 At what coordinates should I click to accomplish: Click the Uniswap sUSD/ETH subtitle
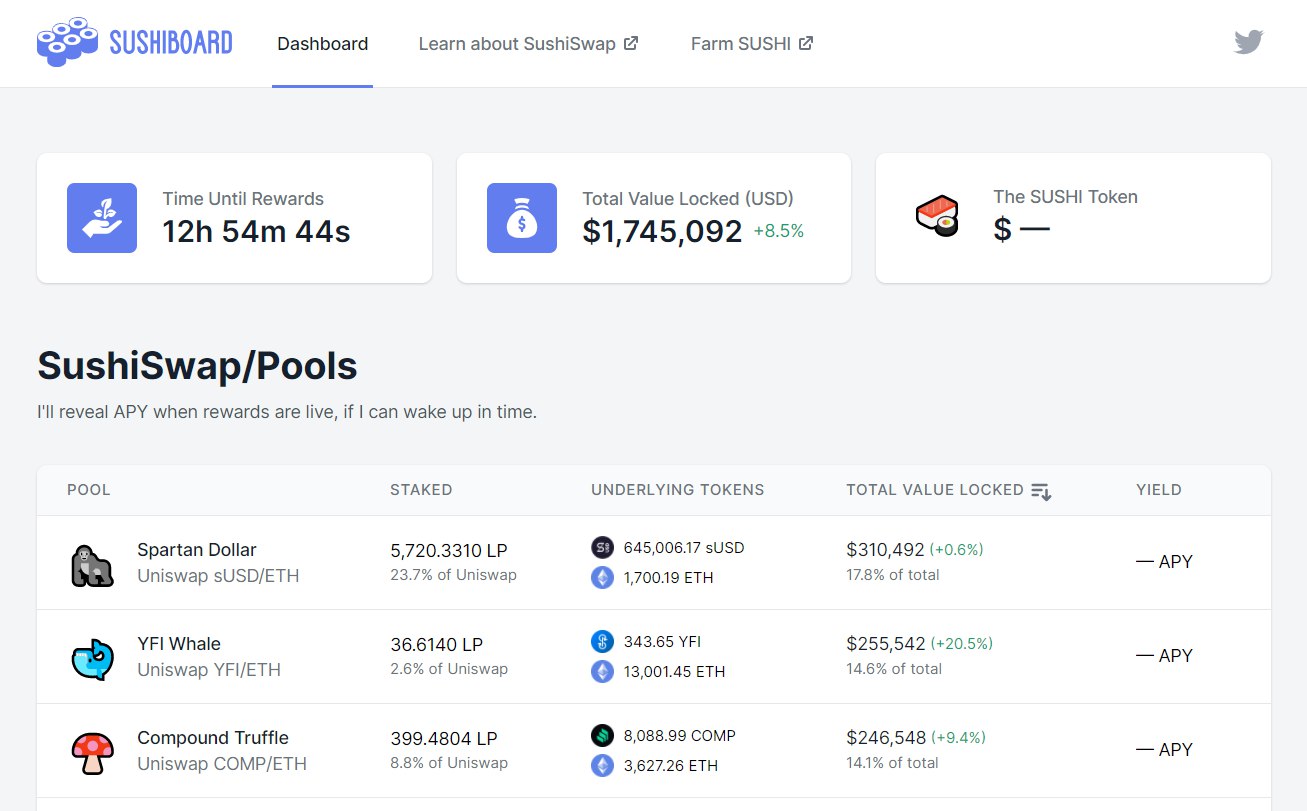tap(218, 576)
